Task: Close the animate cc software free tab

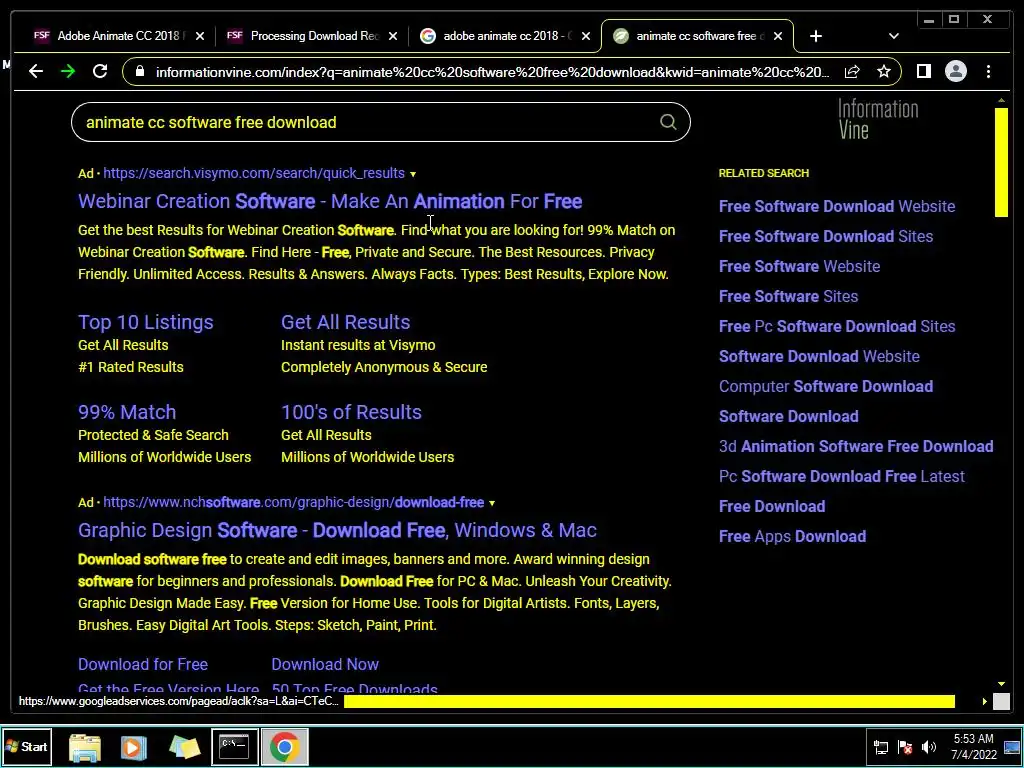Action: tap(778, 36)
